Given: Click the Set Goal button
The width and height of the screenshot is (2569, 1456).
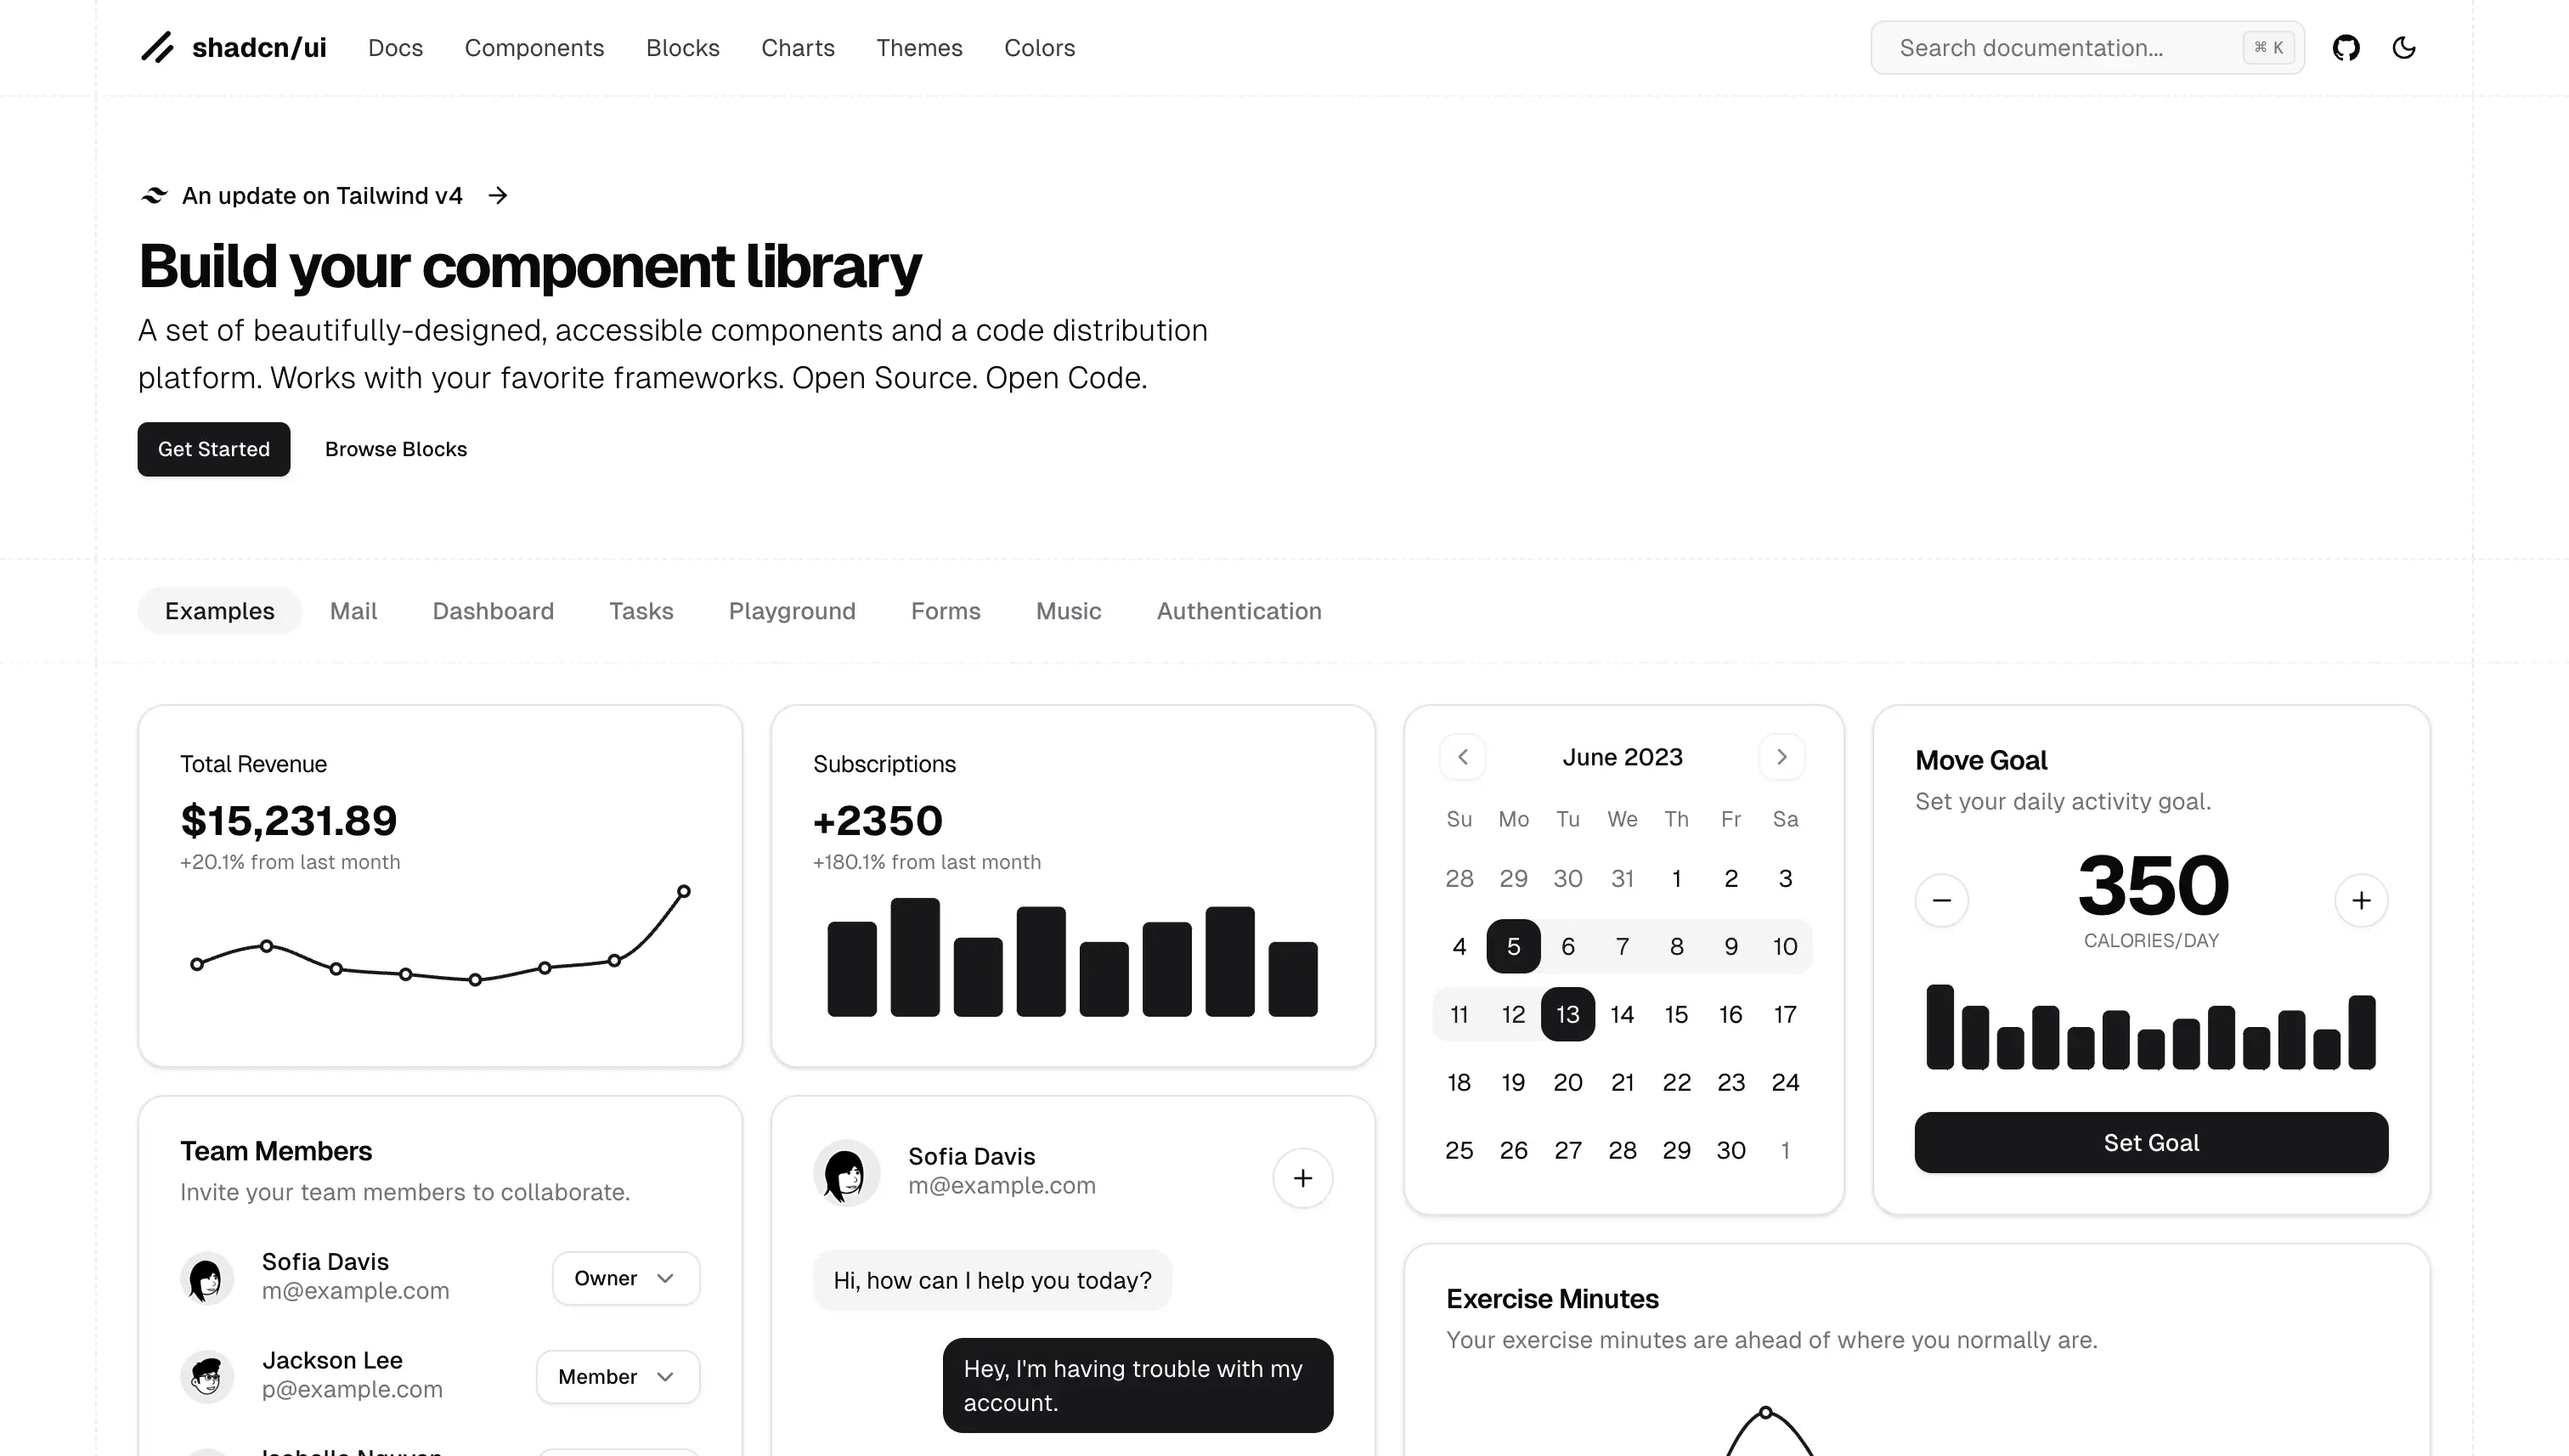Looking at the screenshot, I should (x=2150, y=1142).
